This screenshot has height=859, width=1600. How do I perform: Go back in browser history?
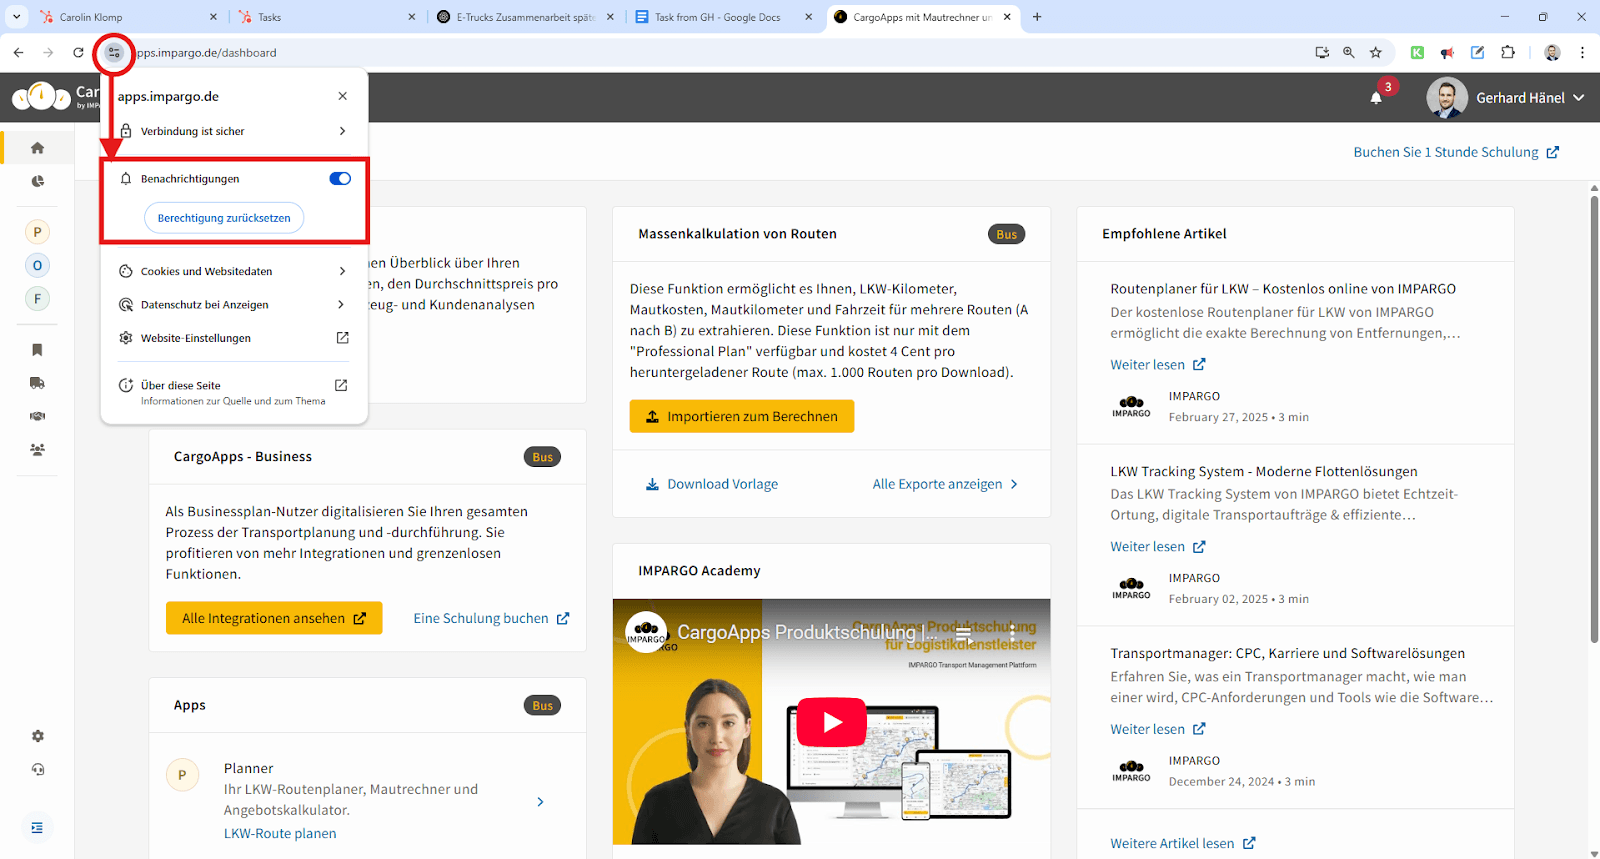[x=19, y=53]
